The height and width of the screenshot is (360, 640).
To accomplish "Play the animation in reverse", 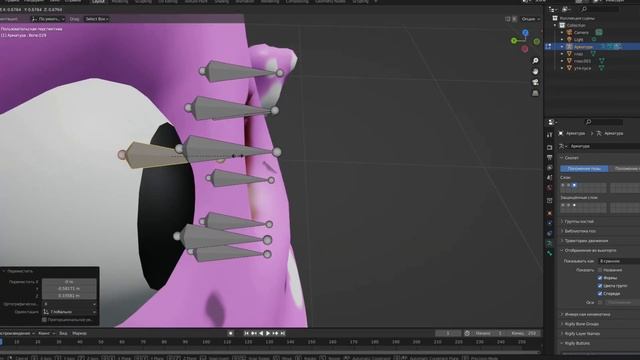I will (261, 333).
